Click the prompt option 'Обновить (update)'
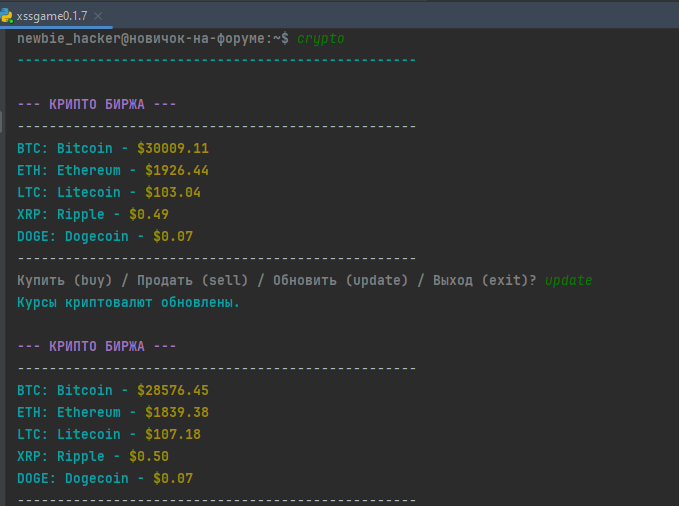Screen dimensions: 679x506 click(340, 280)
